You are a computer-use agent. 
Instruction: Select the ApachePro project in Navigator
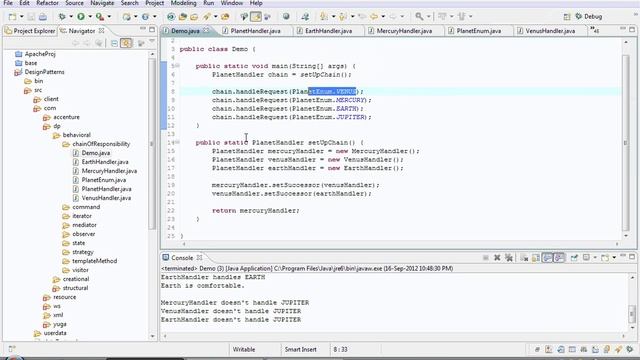[40, 54]
